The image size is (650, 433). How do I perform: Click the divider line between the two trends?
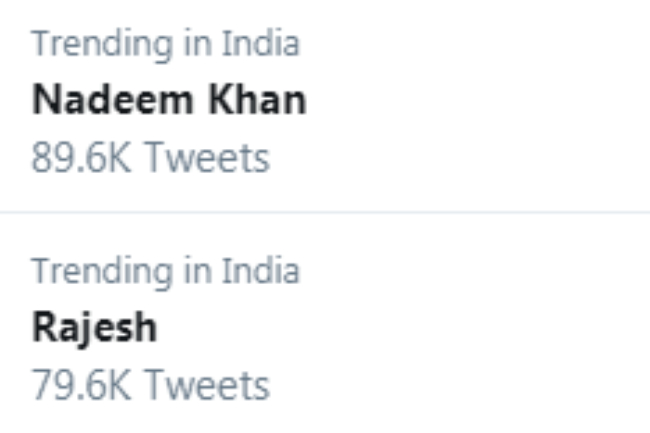coord(325,212)
